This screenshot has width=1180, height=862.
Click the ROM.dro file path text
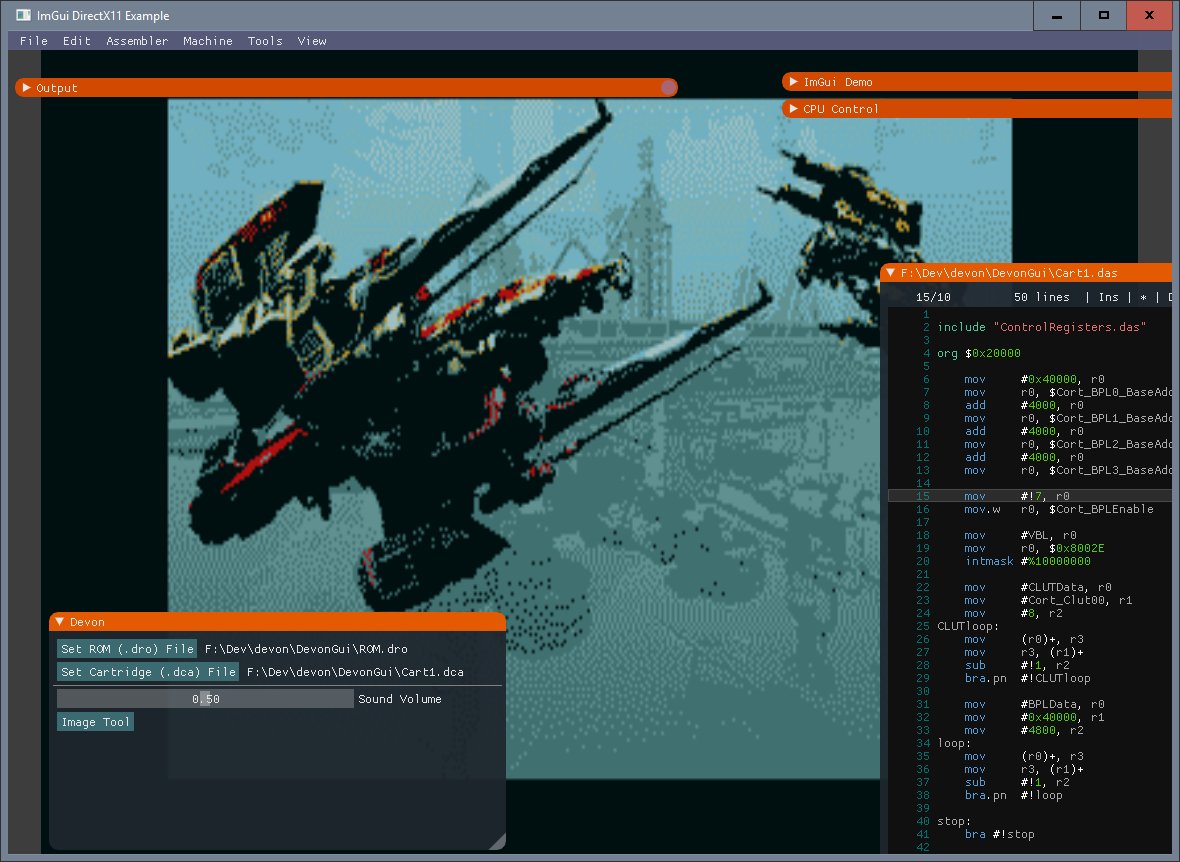click(306, 649)
